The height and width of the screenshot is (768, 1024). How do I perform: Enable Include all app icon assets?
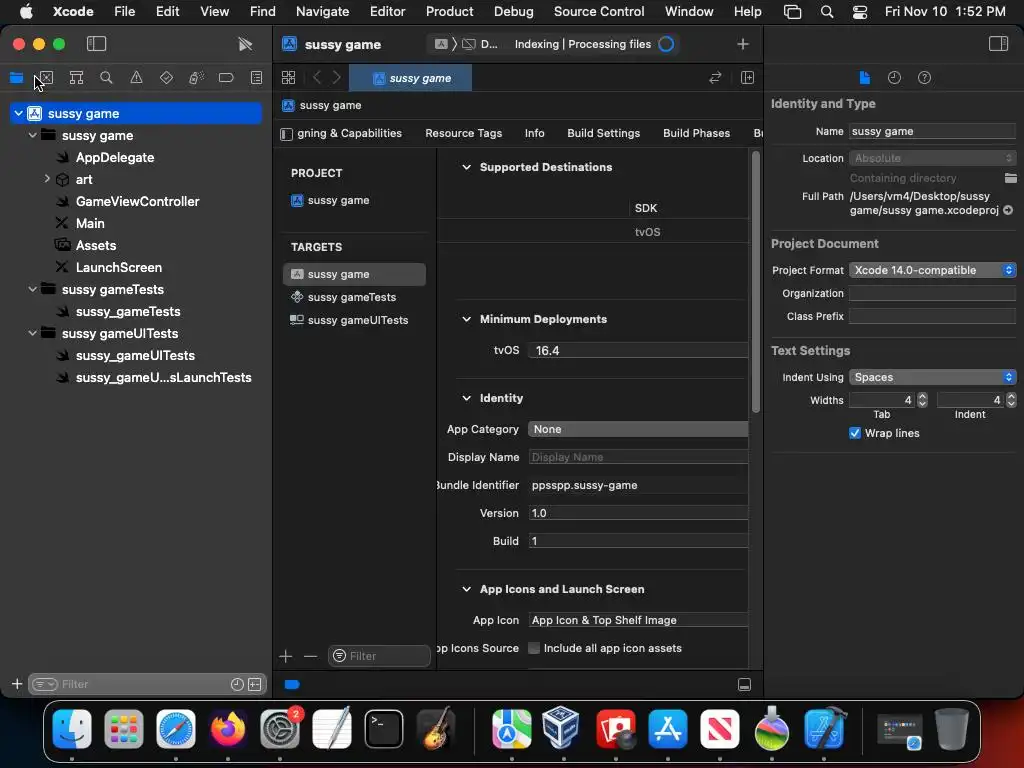click(x=534, y=648)
